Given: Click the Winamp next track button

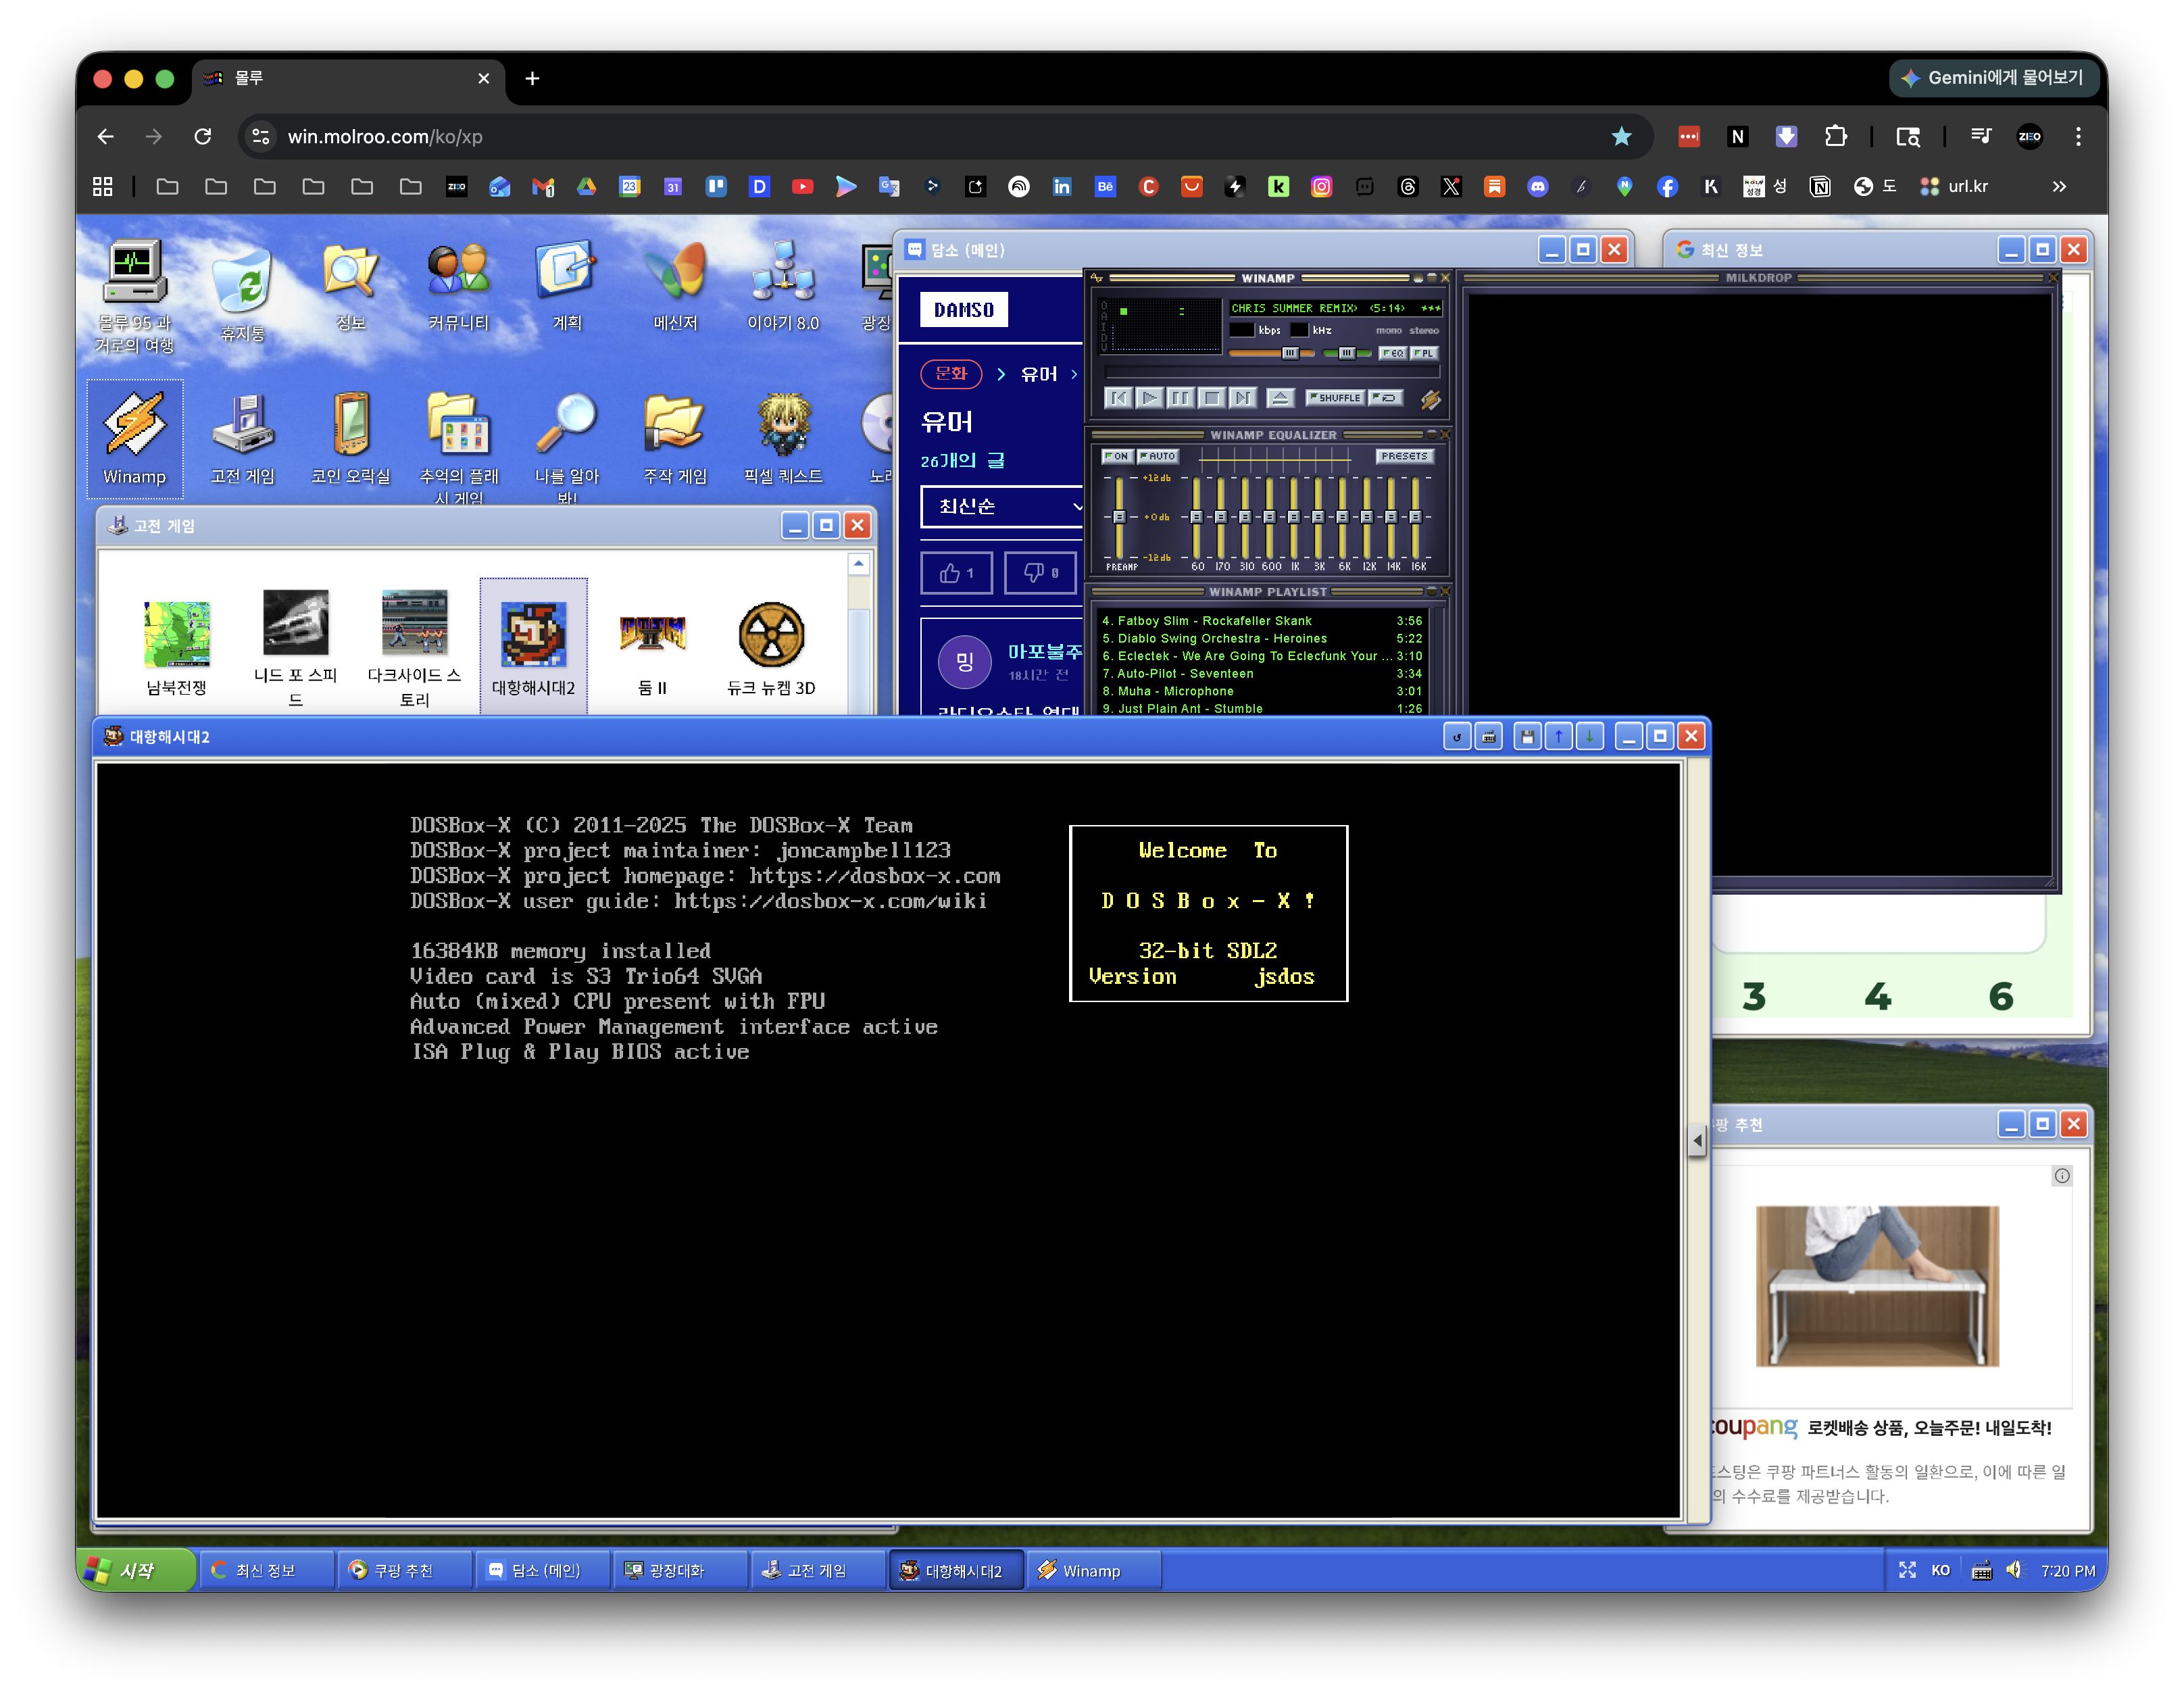Looking at the screenshot, I should (1243, 398).
